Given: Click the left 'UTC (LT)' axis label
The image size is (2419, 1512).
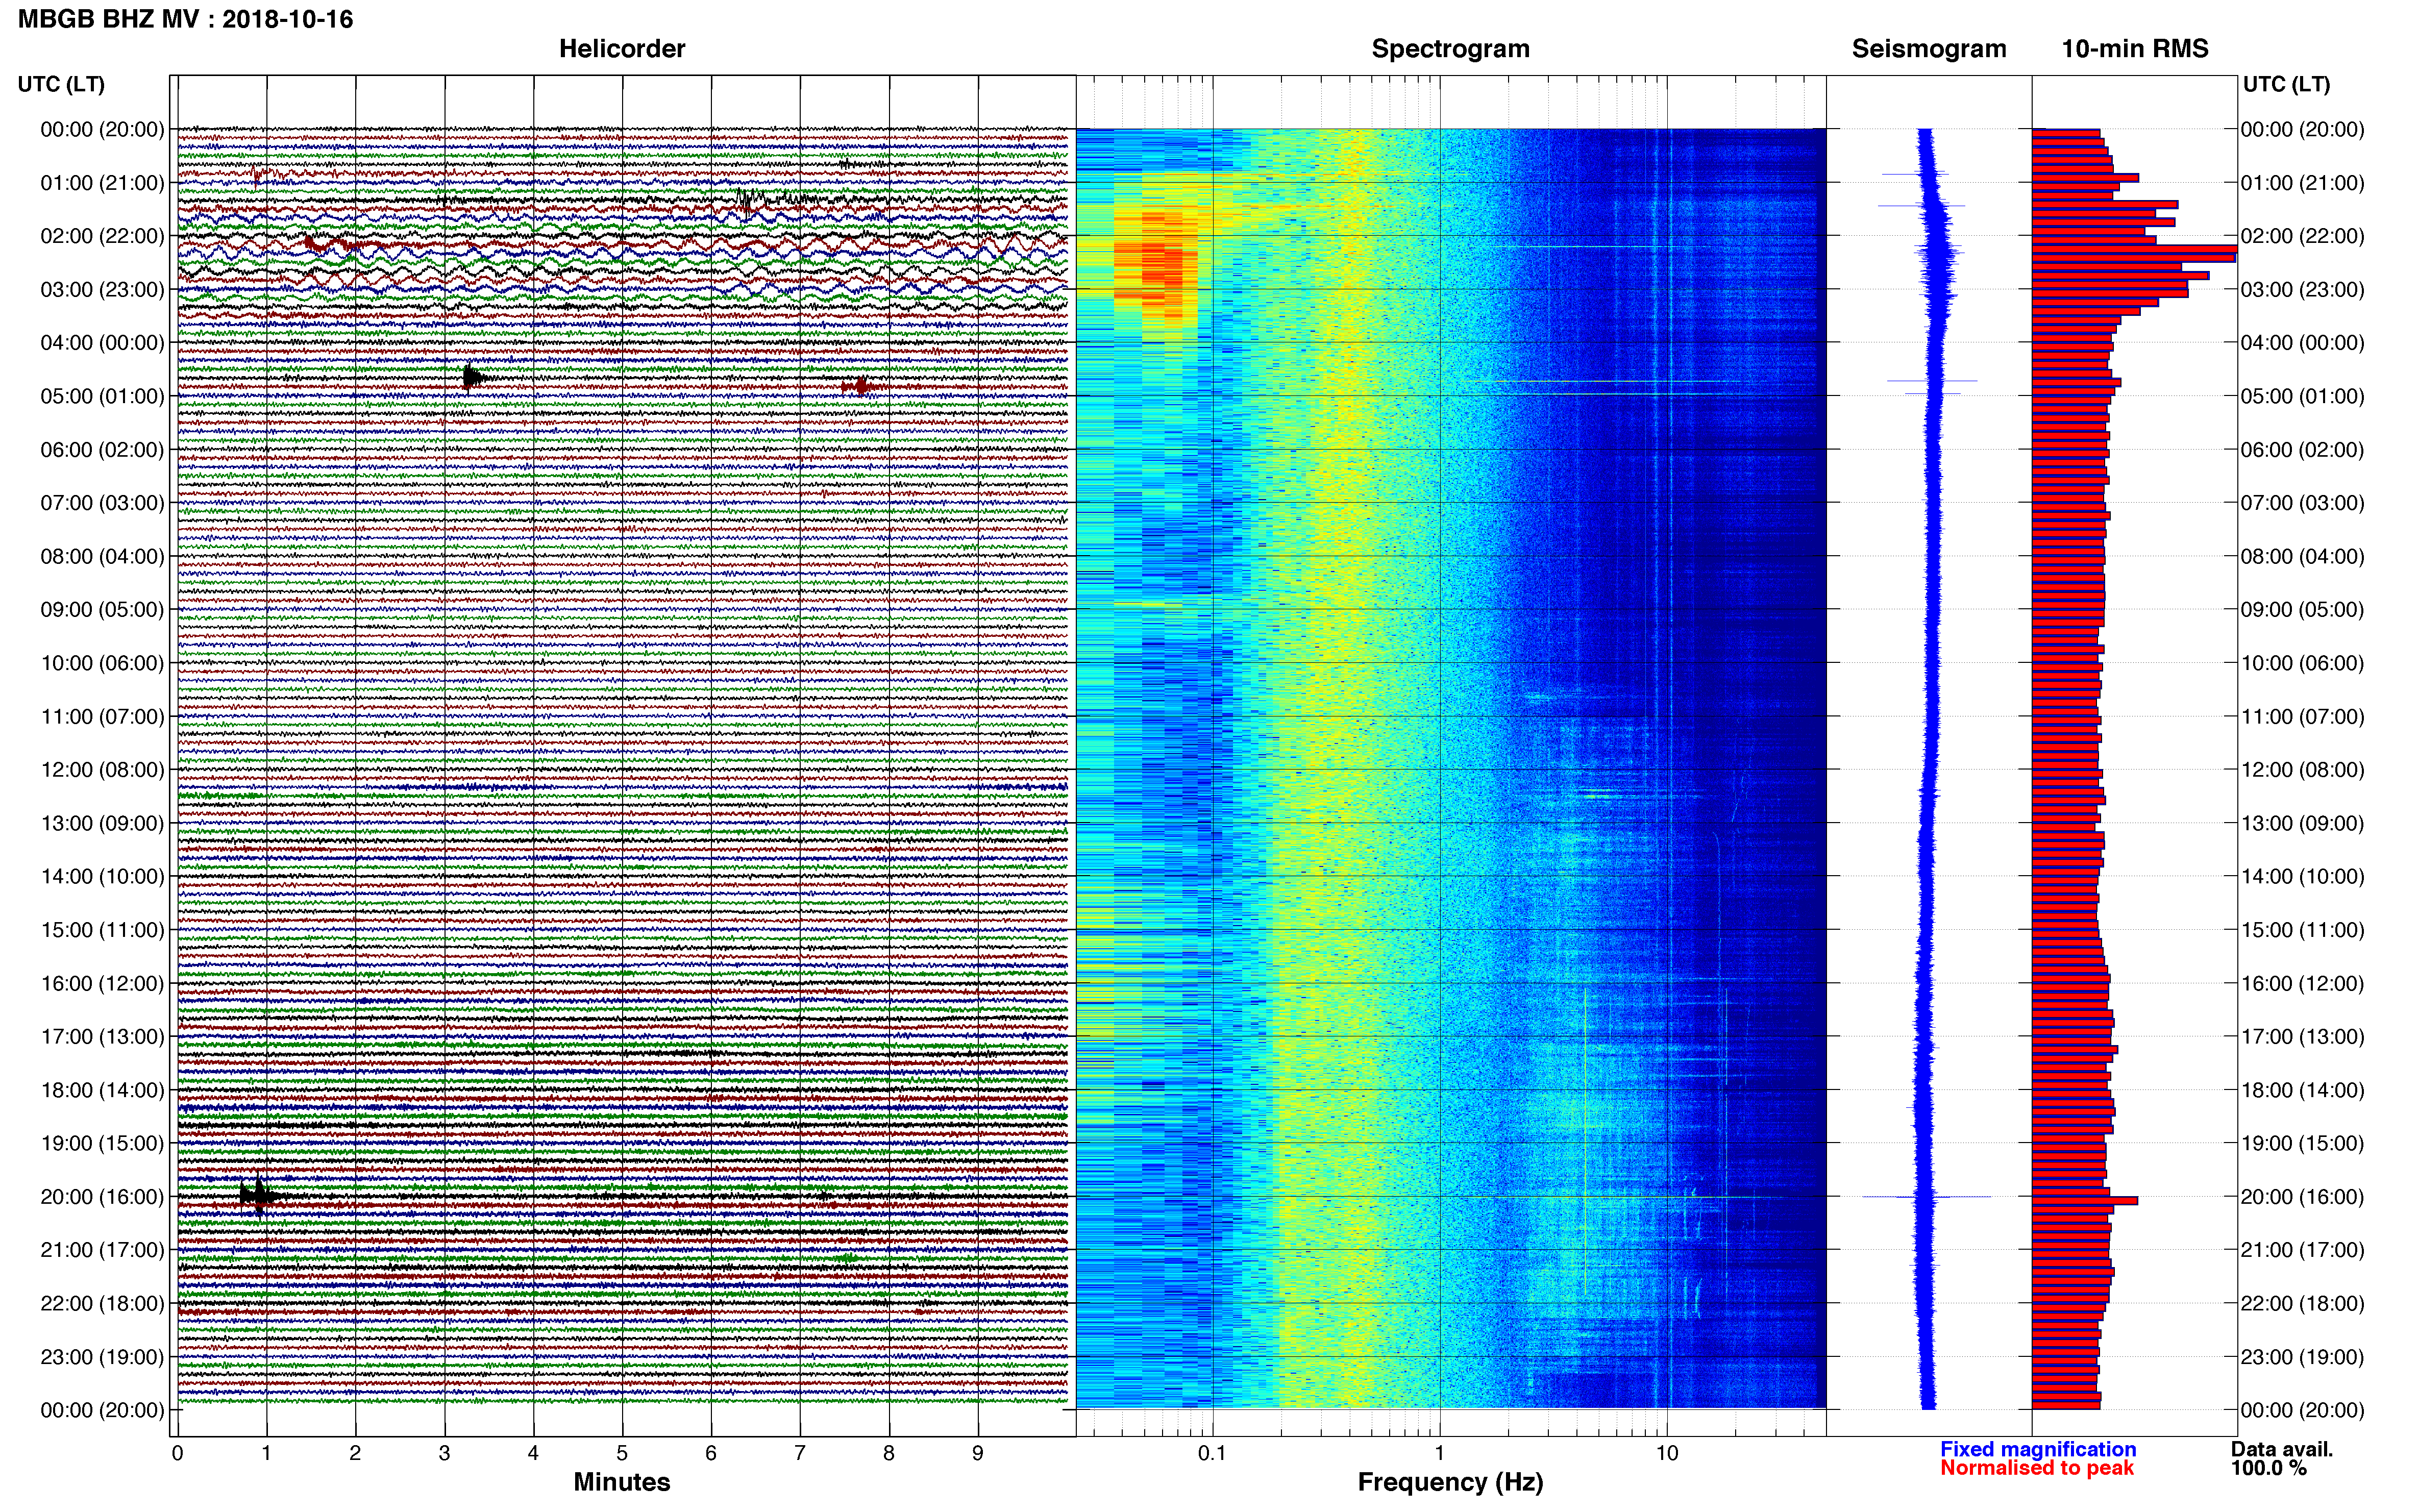Looking at the screenshot, I should [x=61, y=84].
